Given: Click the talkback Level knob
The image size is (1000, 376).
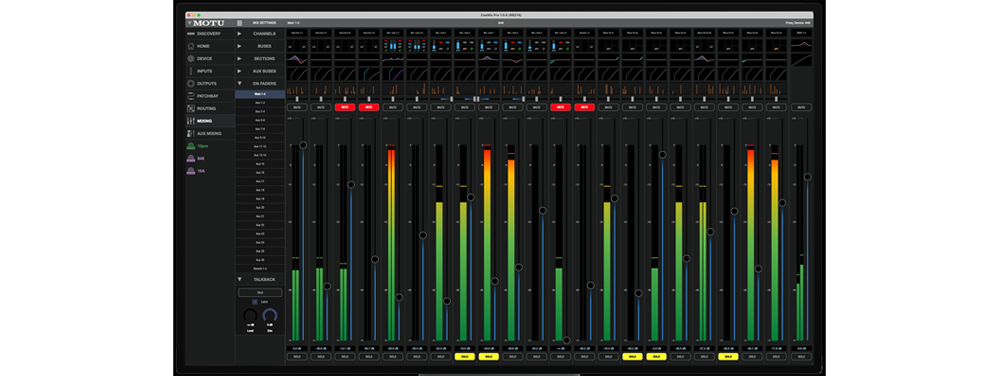Looking at the screenshot, I should point(250,315).
